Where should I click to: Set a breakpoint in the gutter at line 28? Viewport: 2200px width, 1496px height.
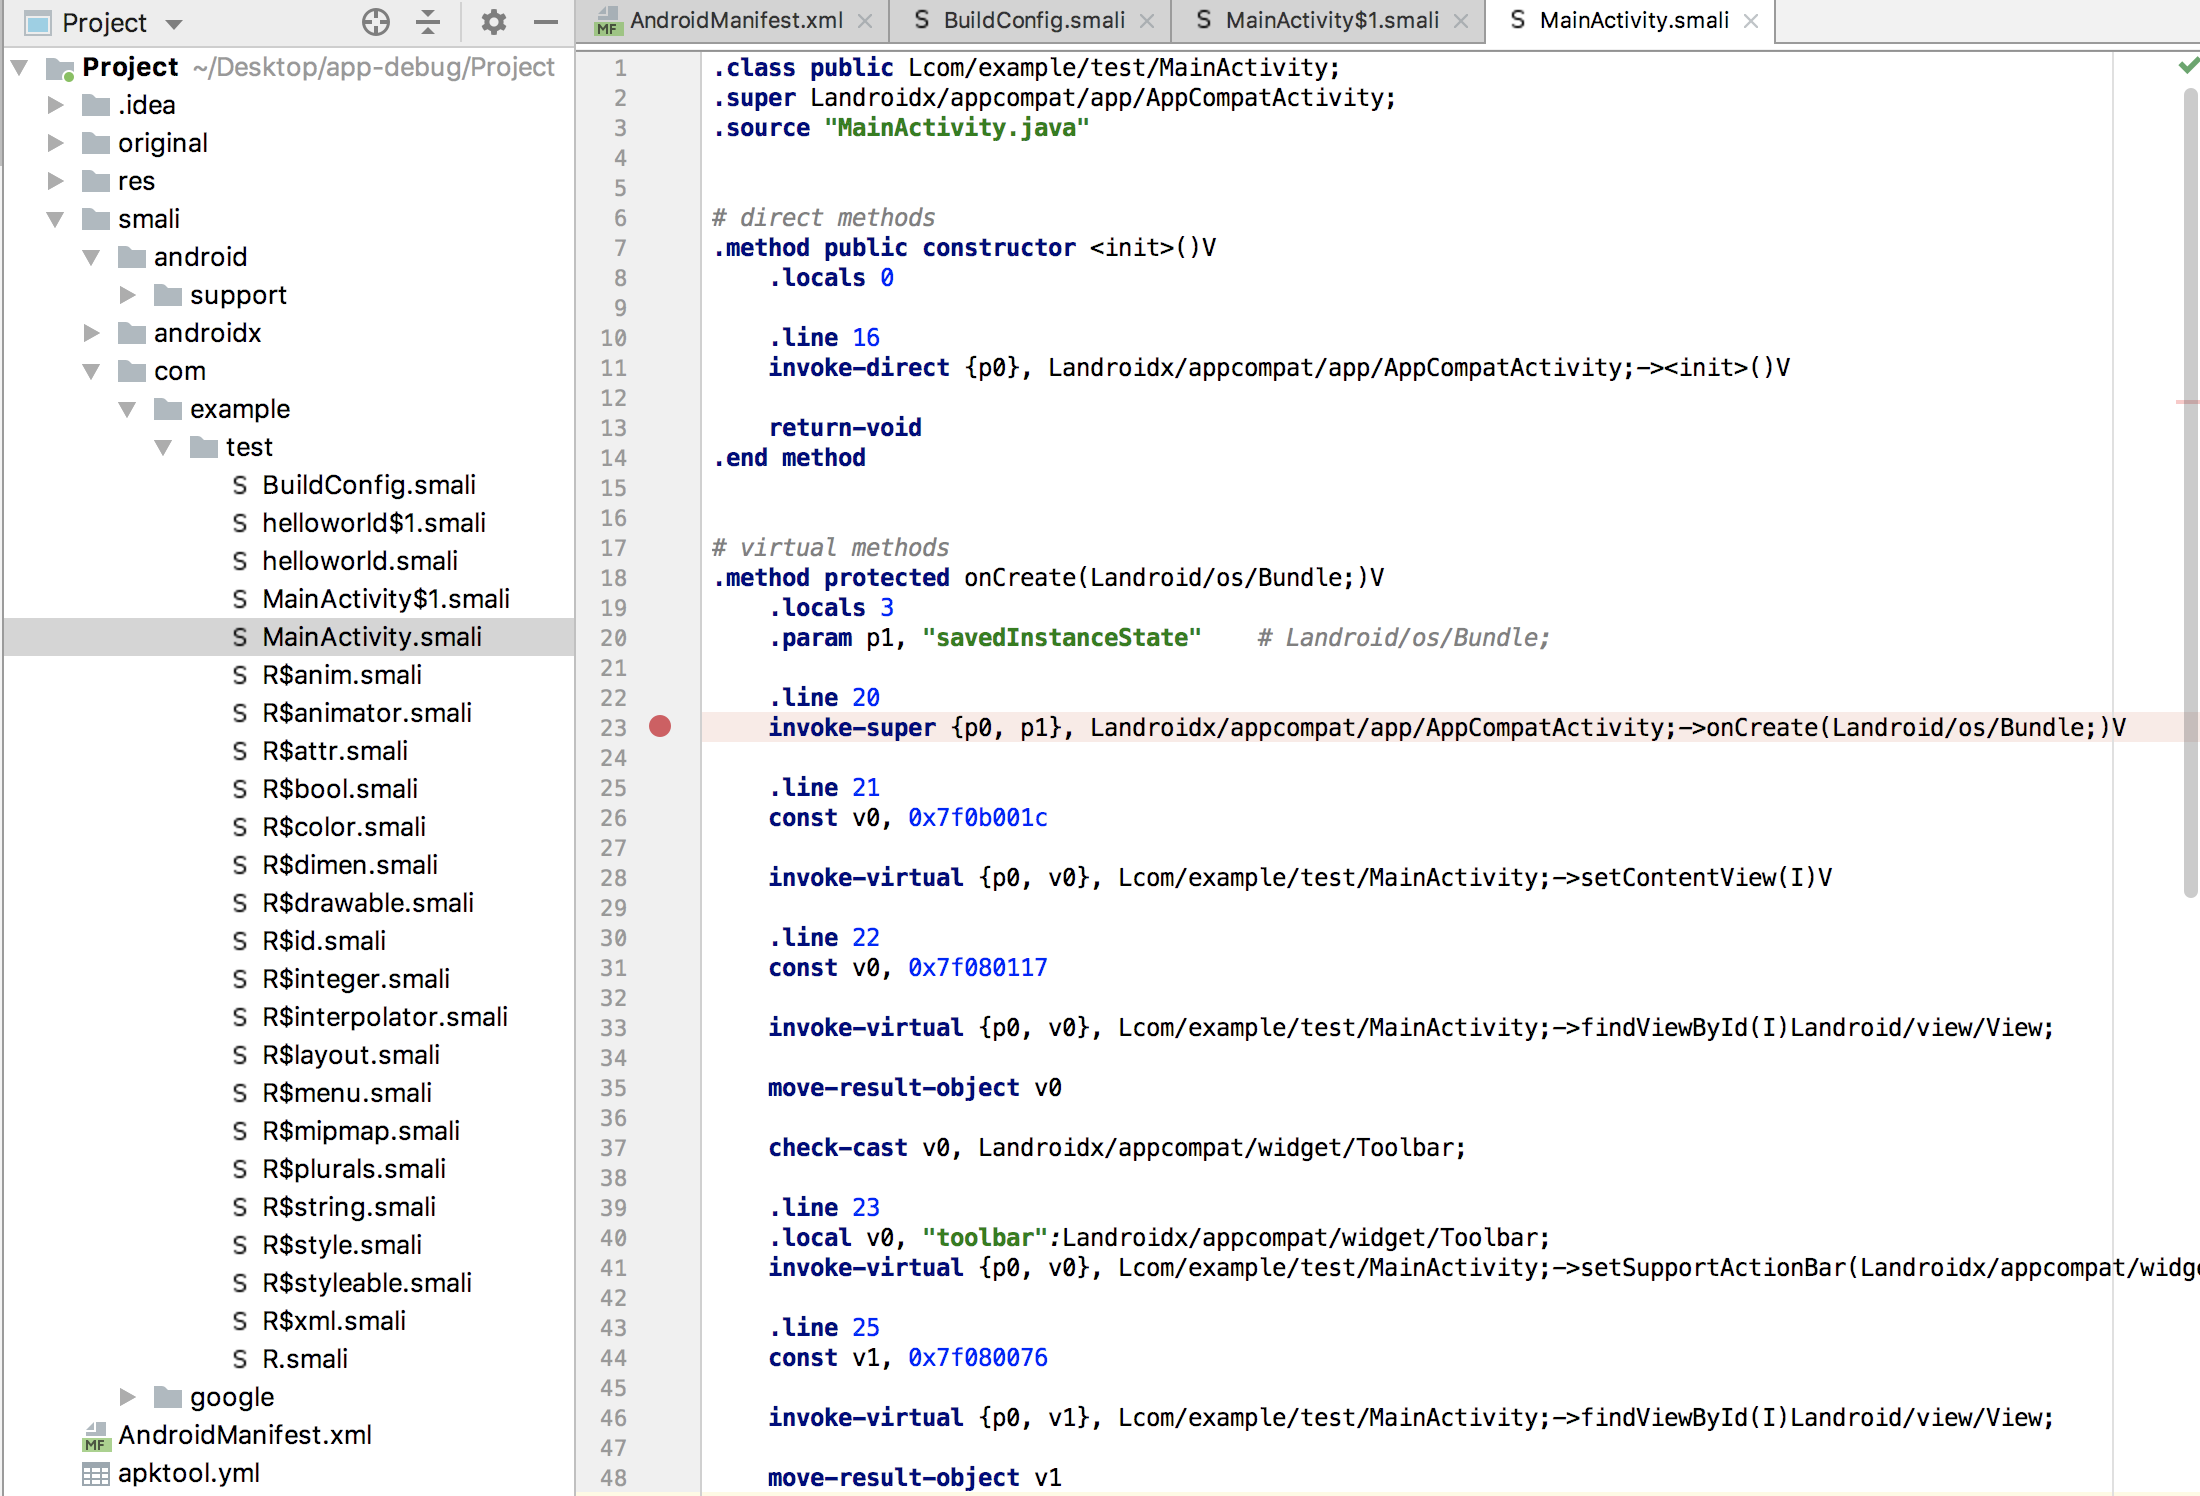pyautogui.click(x=660, y=877)
